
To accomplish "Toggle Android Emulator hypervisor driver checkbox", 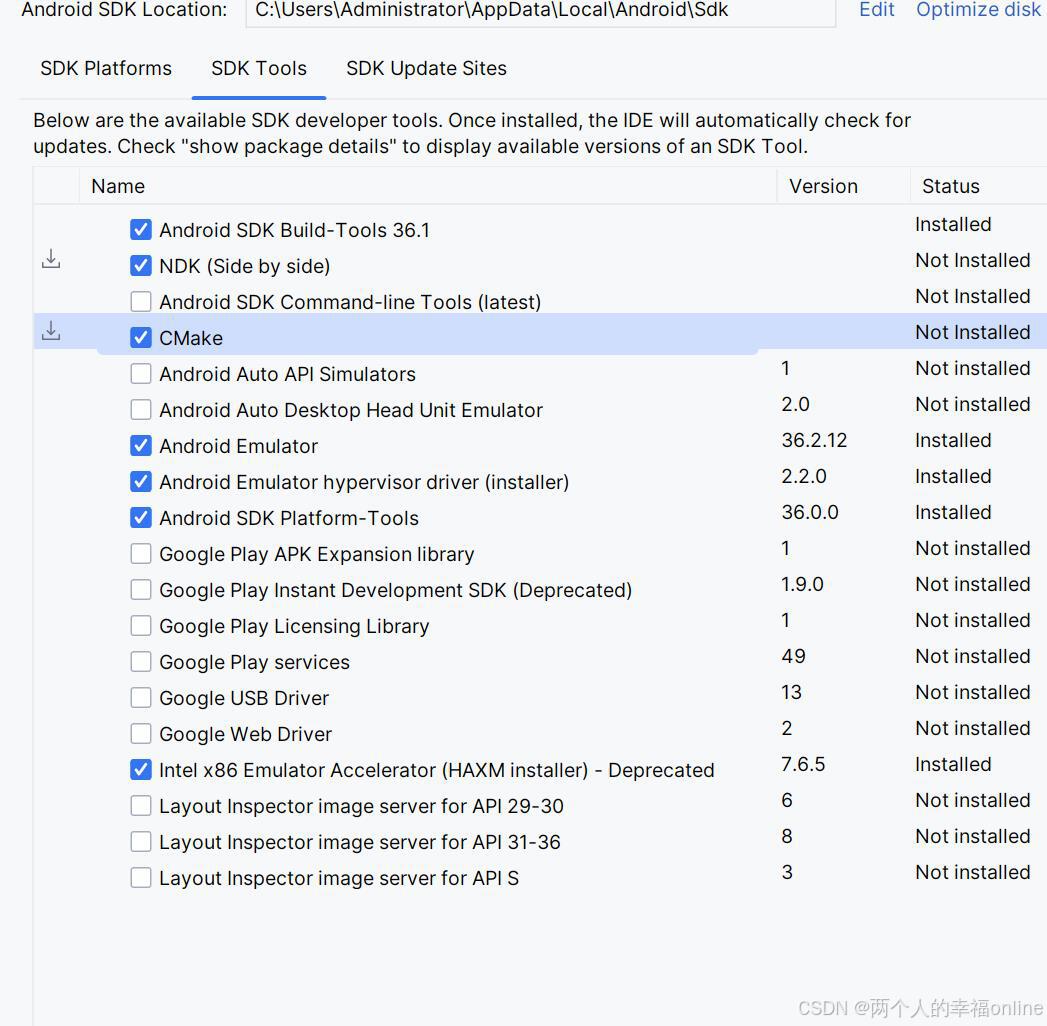I will coord(141,482).
